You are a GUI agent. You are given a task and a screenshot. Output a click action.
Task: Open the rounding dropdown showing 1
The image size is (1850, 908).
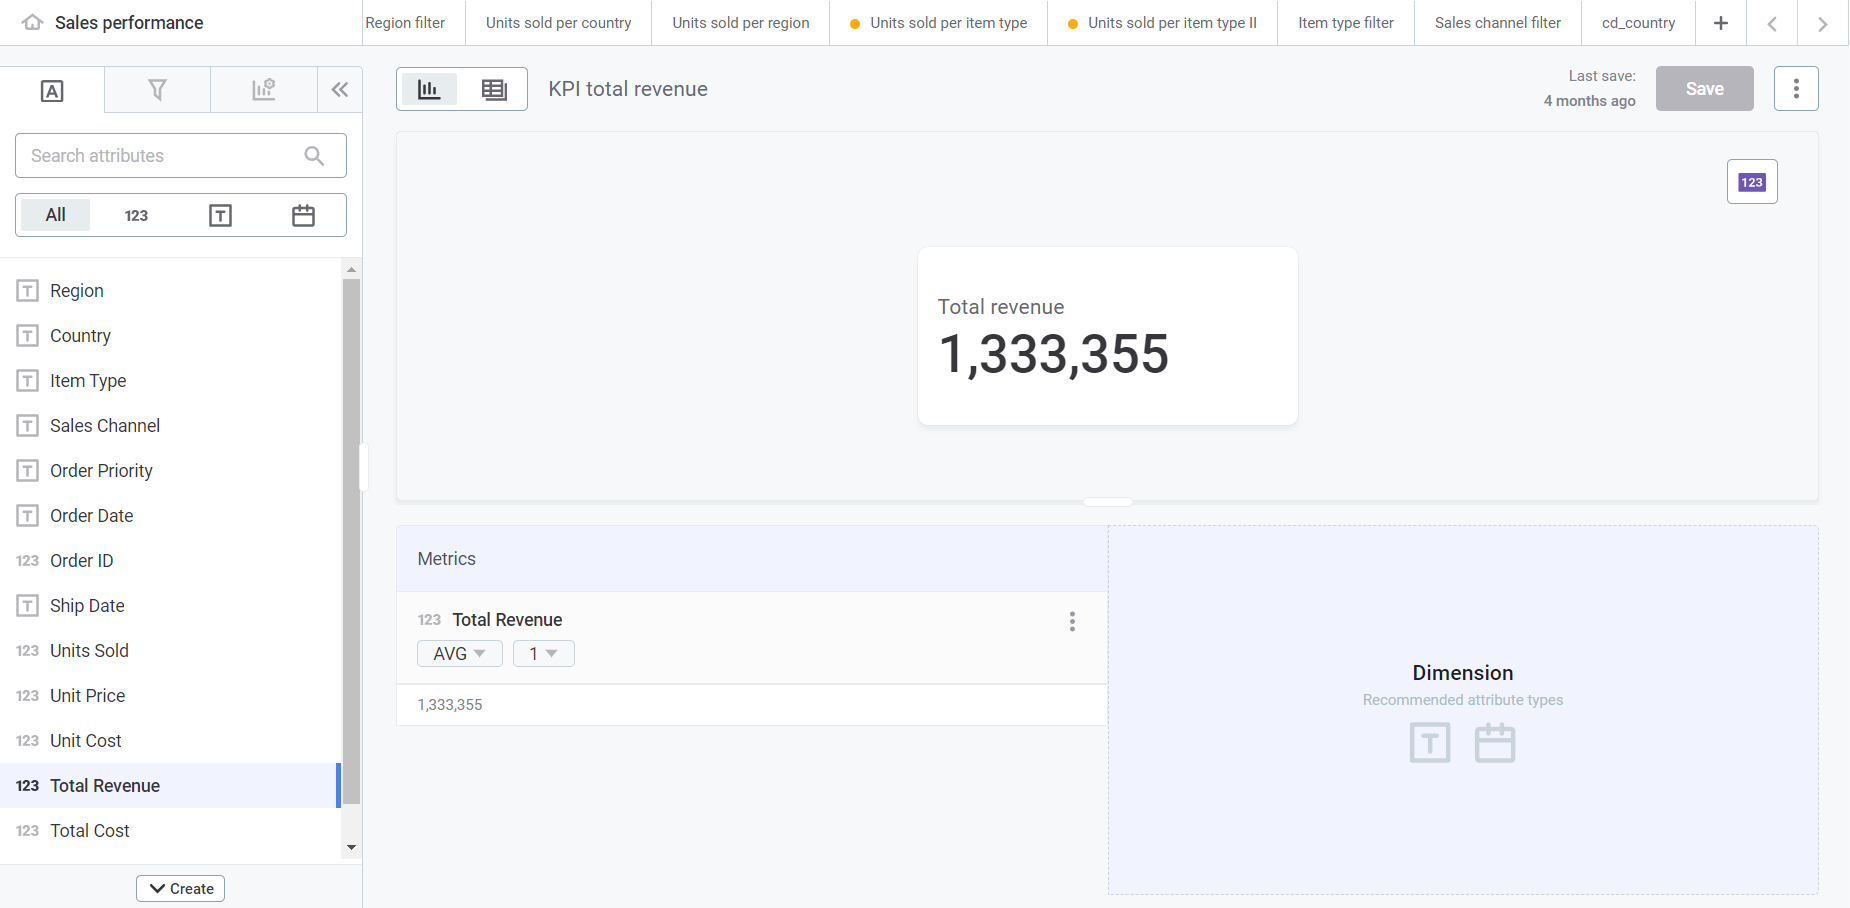pos(543,653)
